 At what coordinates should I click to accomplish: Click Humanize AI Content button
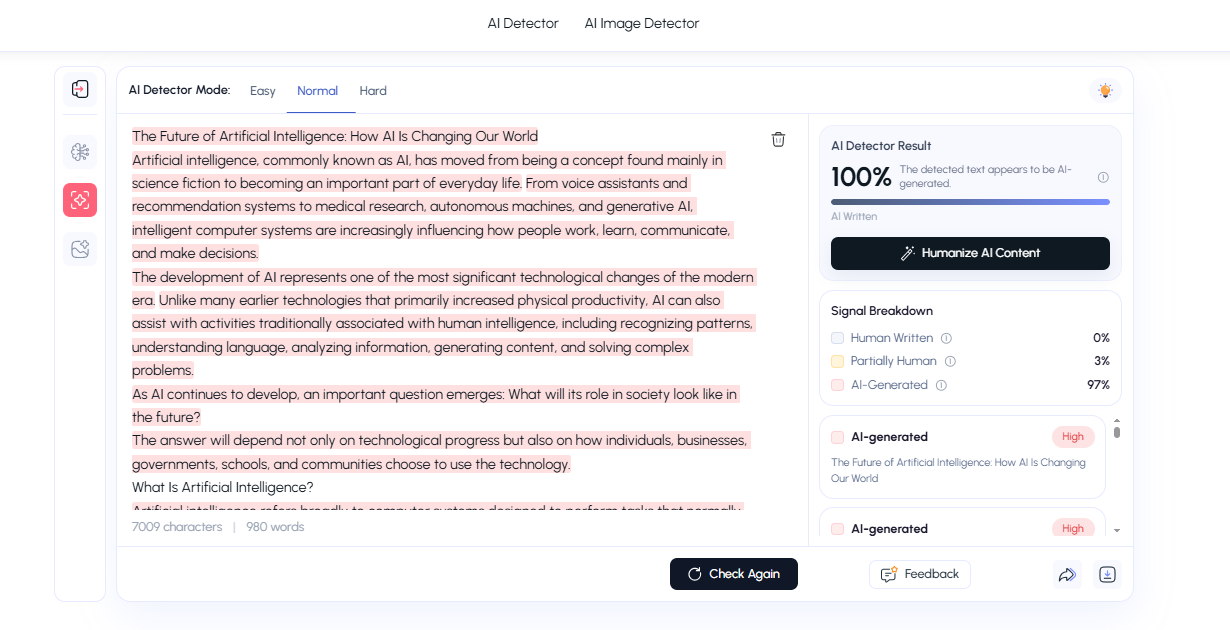click(970, 253)
